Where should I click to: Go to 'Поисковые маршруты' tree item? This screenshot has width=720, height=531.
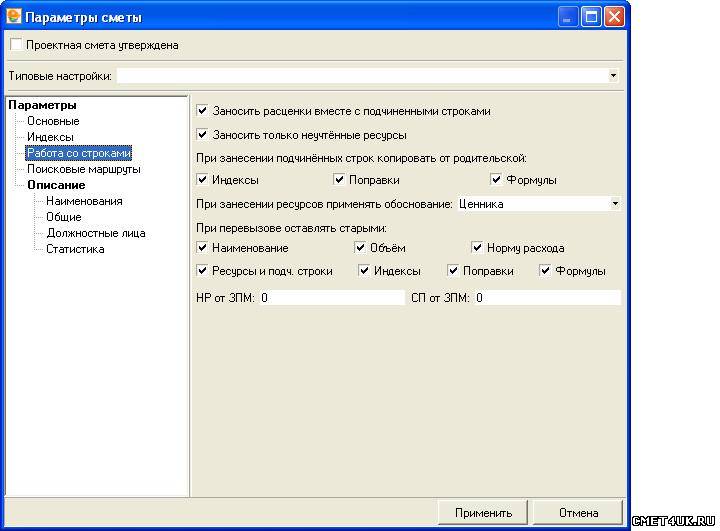pyautogui.click(x=83, y=169)
